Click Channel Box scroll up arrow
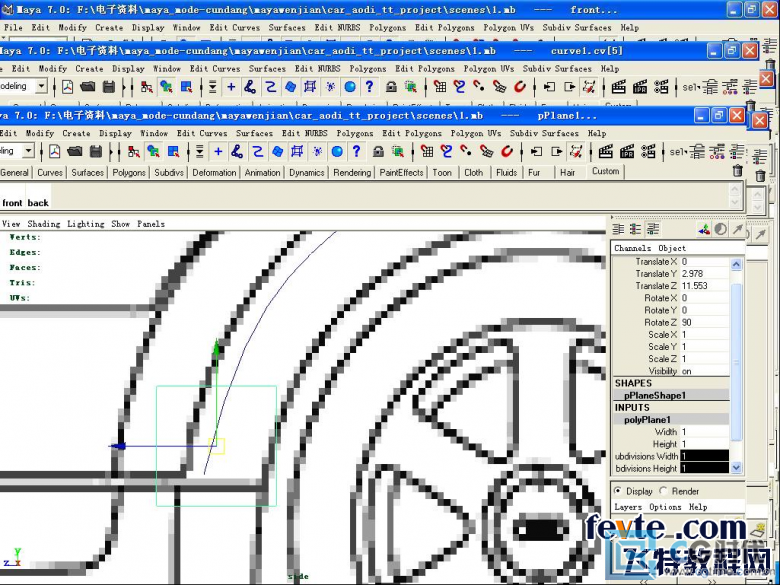The height and width of the screenshot is (585, 780). (736, 264)
